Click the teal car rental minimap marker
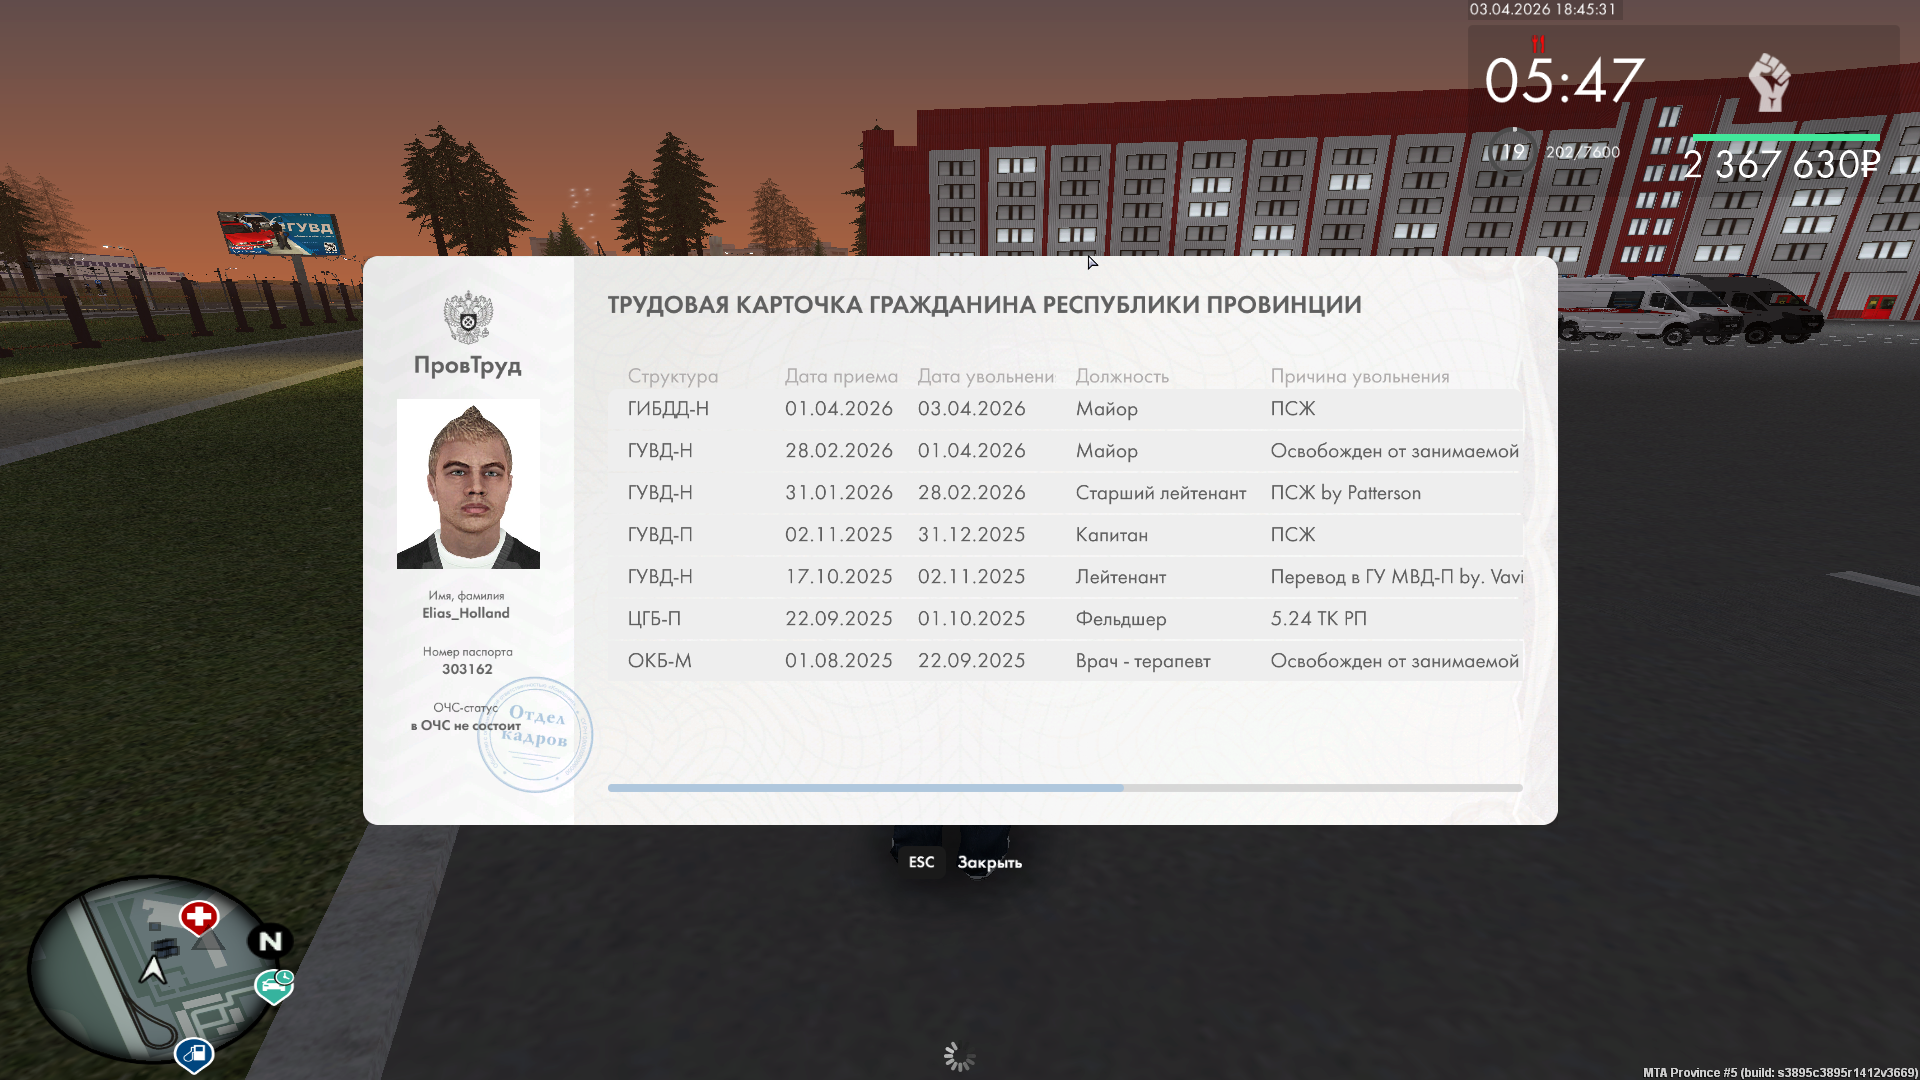Screen dimensions: 1920x1080 (x=274, y=986)
